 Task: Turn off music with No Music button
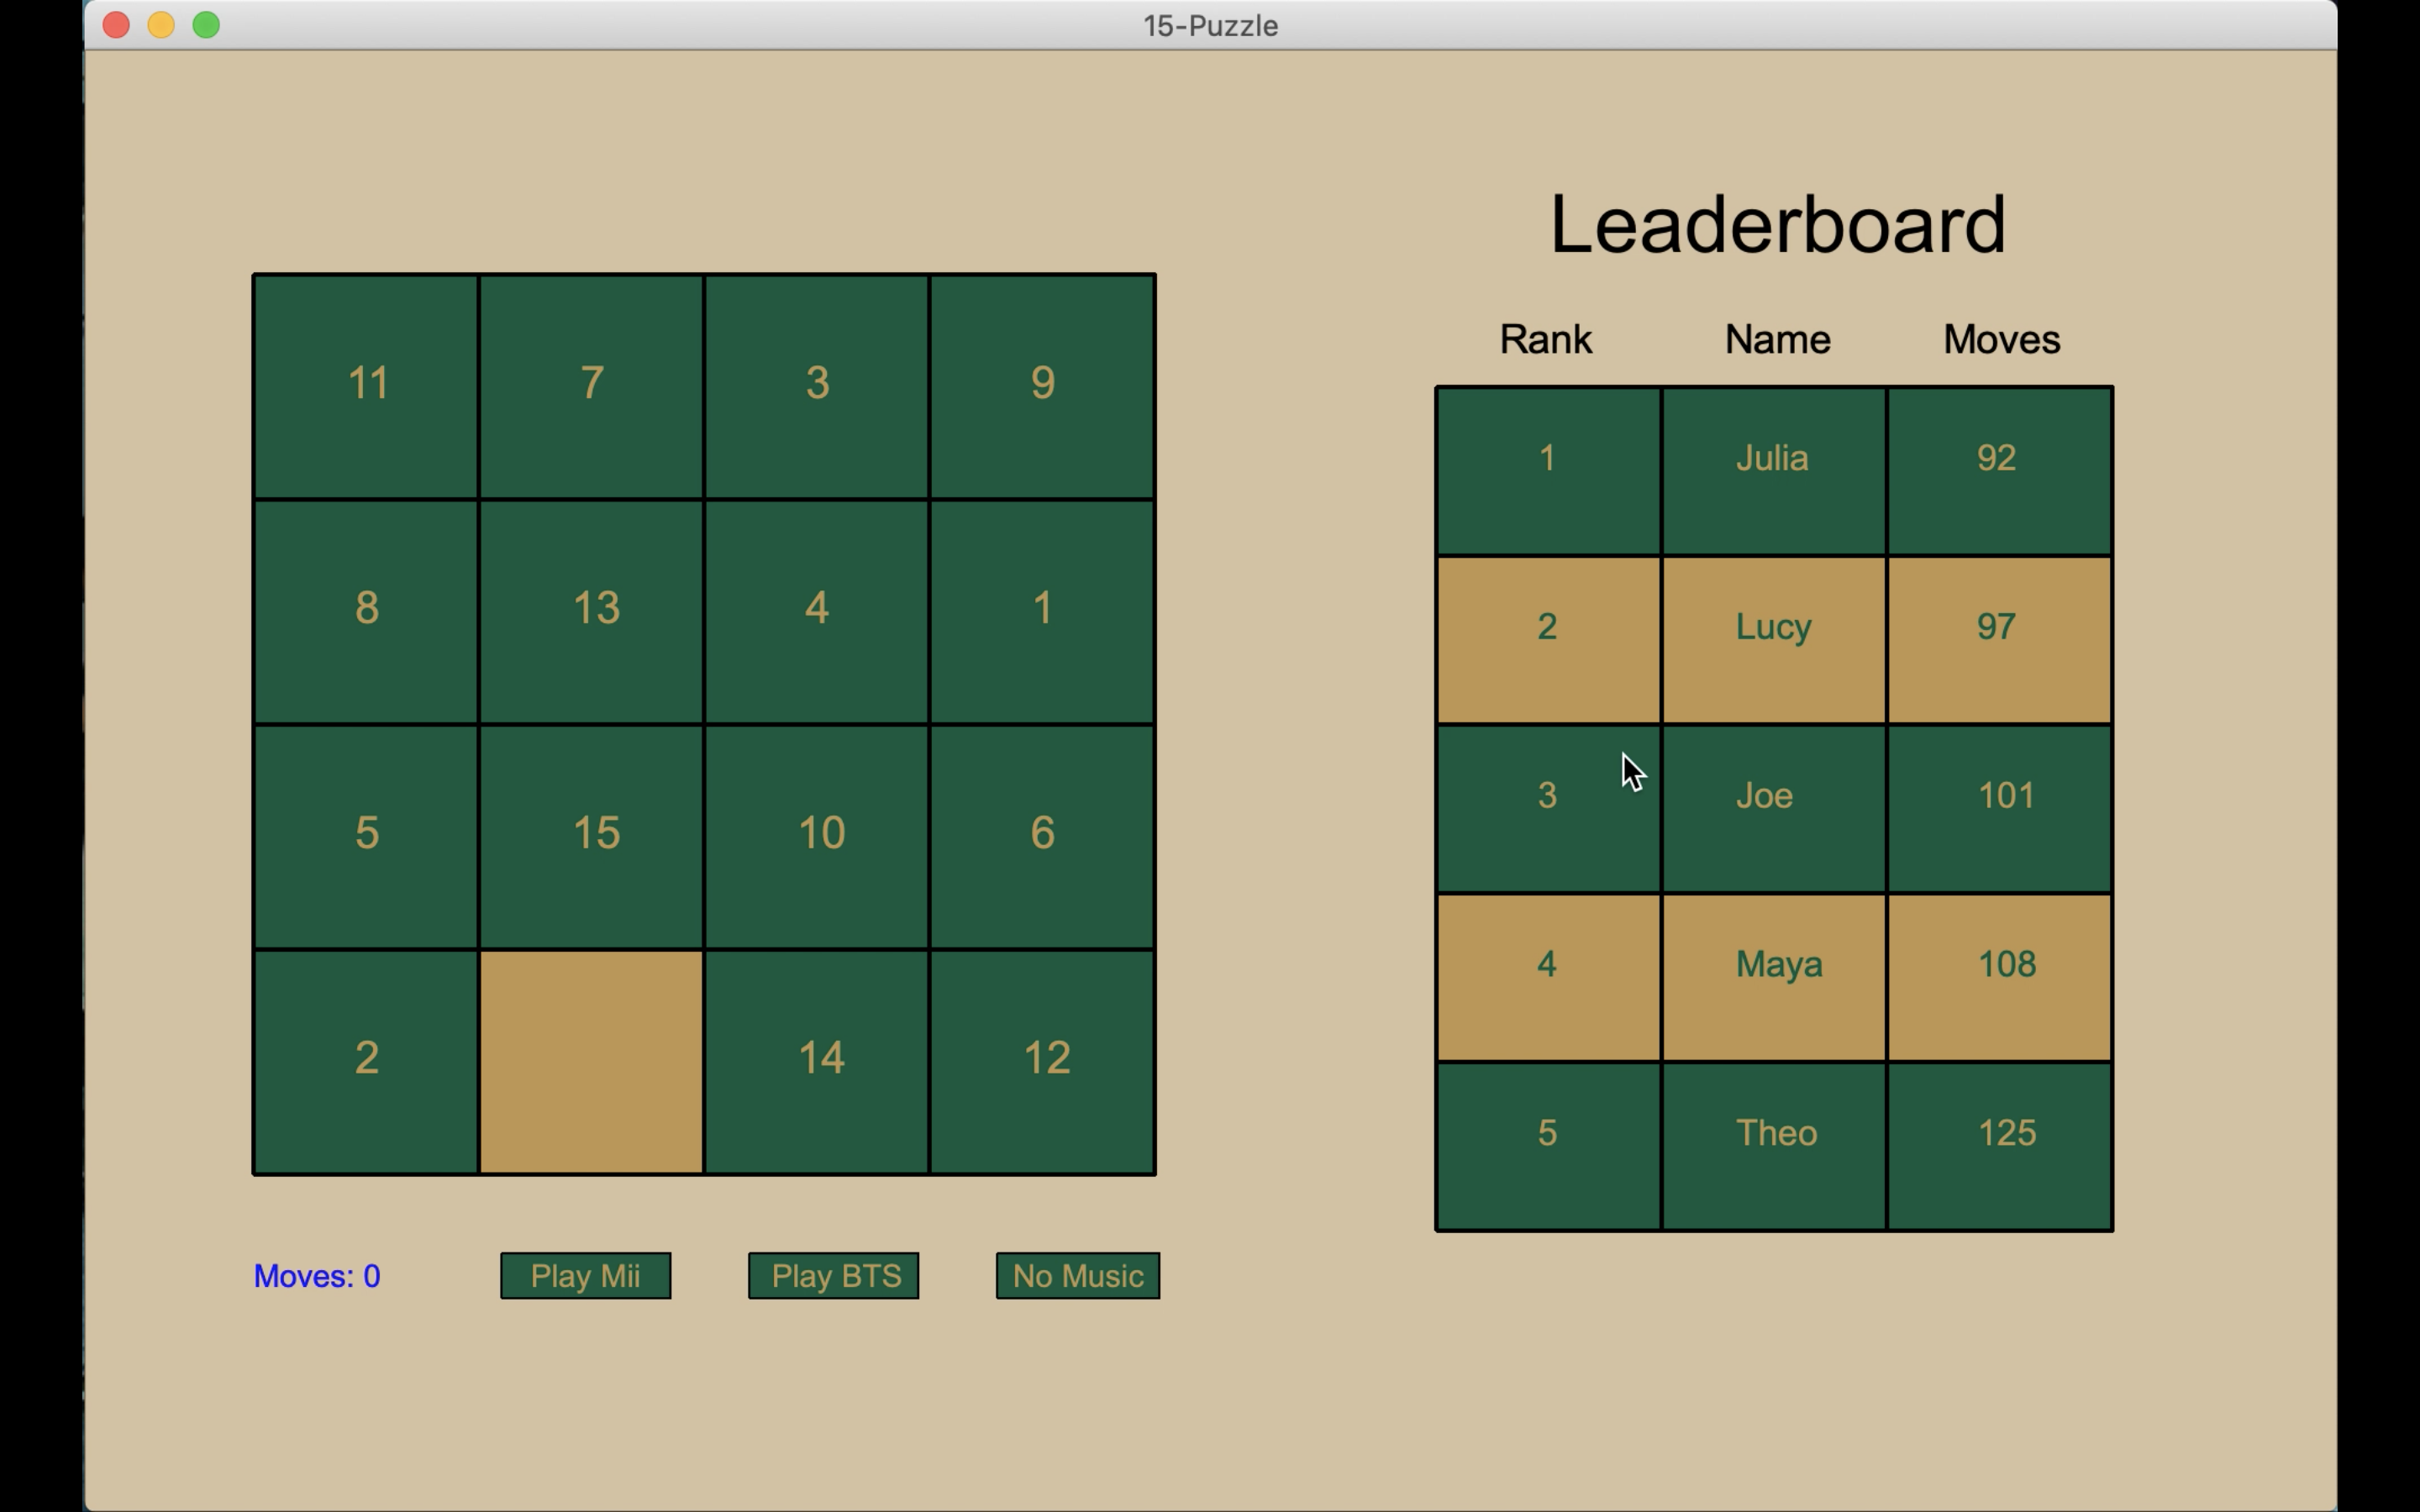[1077, 1276]
